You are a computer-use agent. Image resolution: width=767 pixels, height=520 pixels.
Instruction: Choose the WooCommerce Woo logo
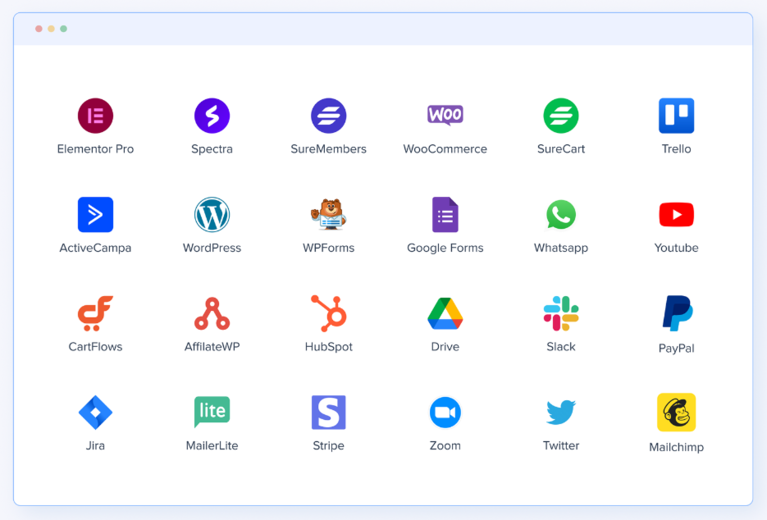tap(445, 115)
